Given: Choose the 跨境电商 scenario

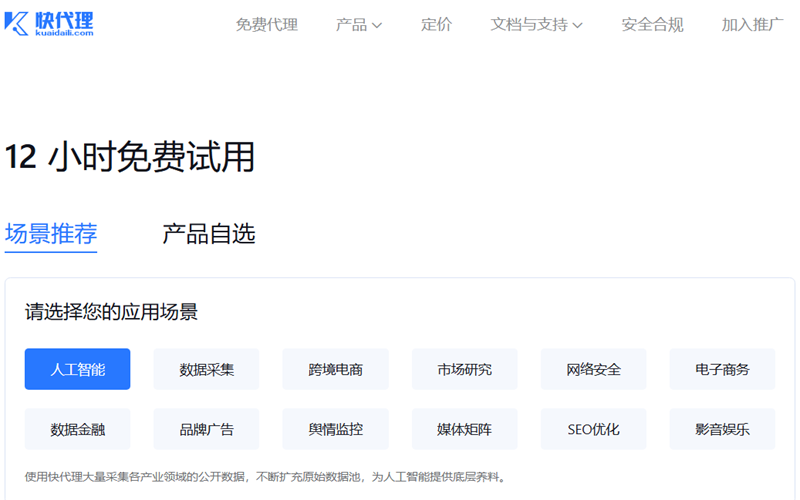Looking at the screenshot, I should [x=335, y=369].
